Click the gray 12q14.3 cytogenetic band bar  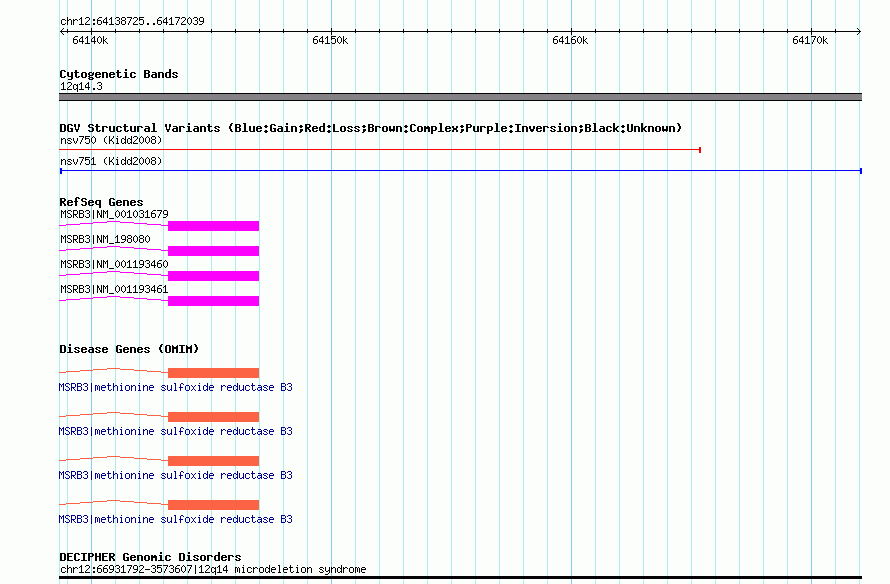(x=460, y=97)
